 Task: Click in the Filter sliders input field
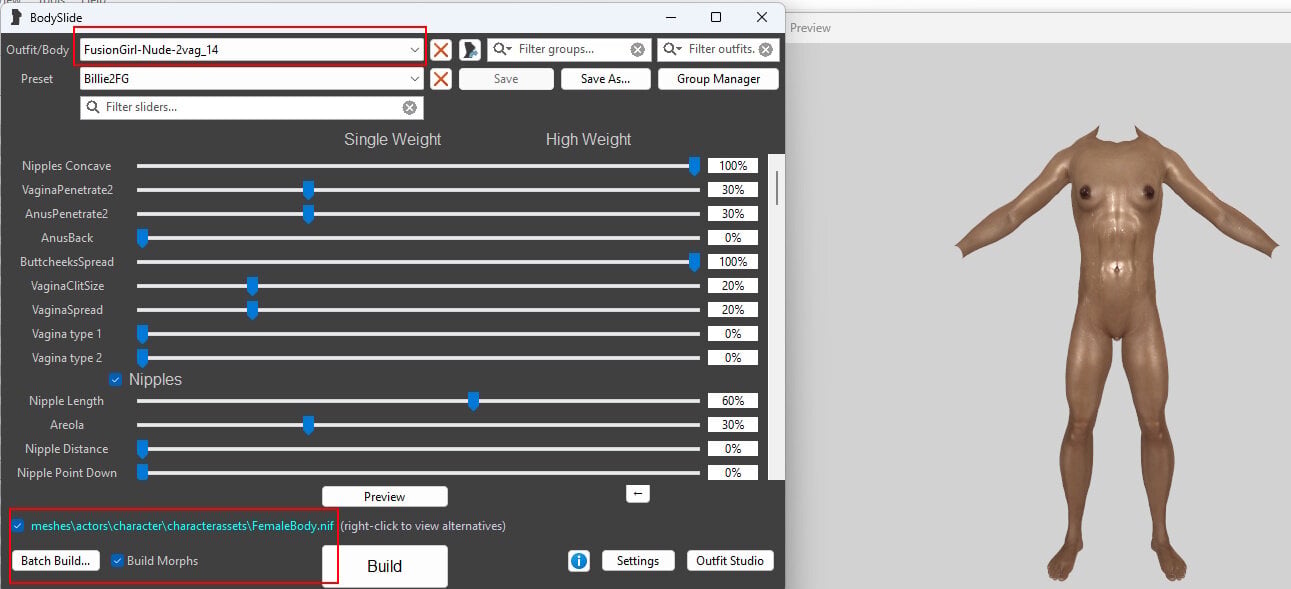(x=250, y=107)
